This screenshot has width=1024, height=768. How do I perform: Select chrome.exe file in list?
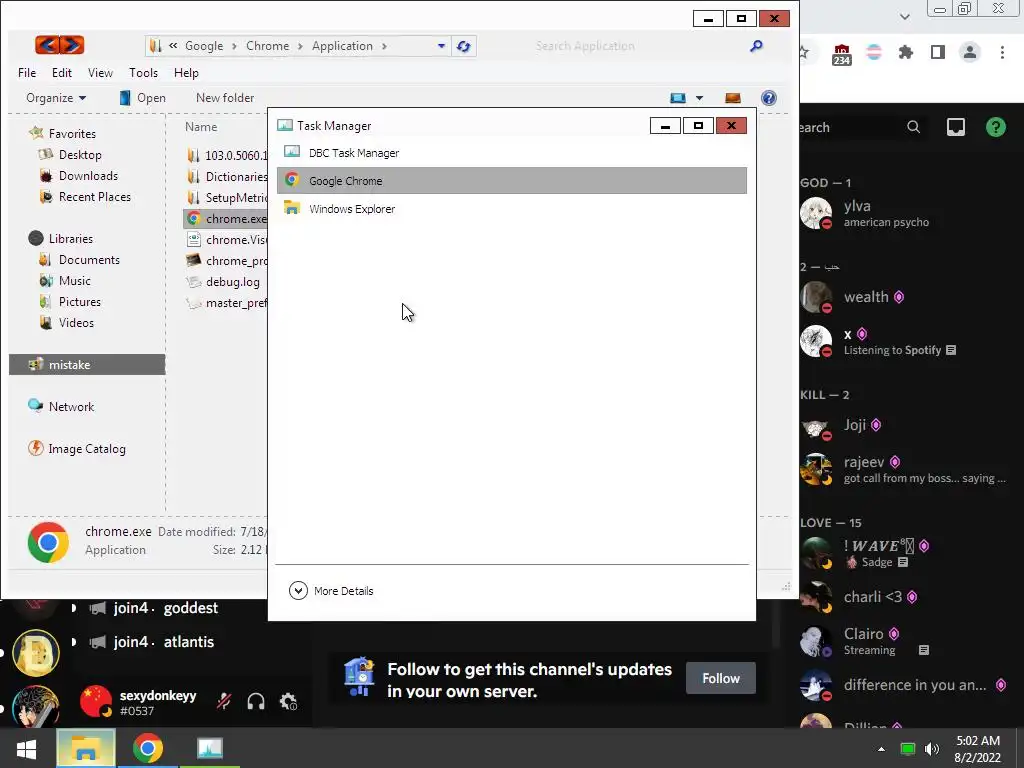226,219
